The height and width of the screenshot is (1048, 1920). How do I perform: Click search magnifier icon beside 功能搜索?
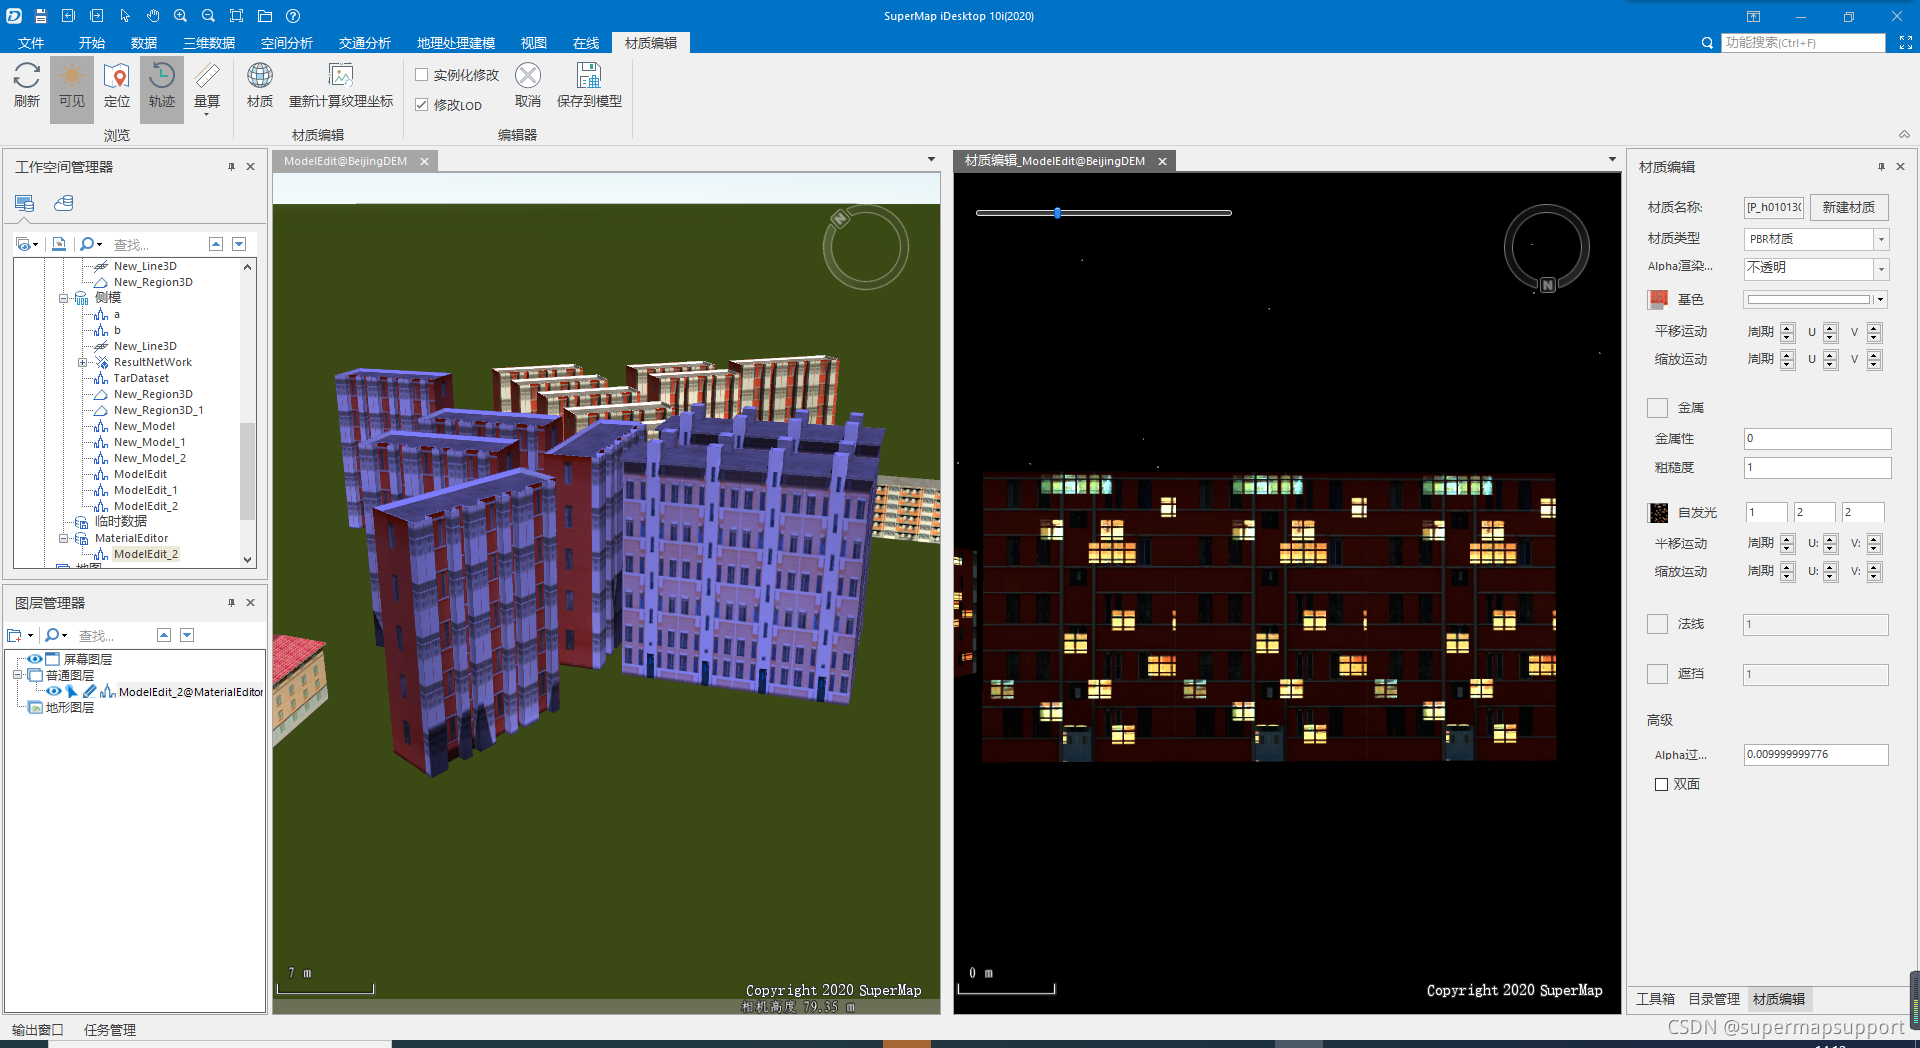click(x=1707, y=43)
